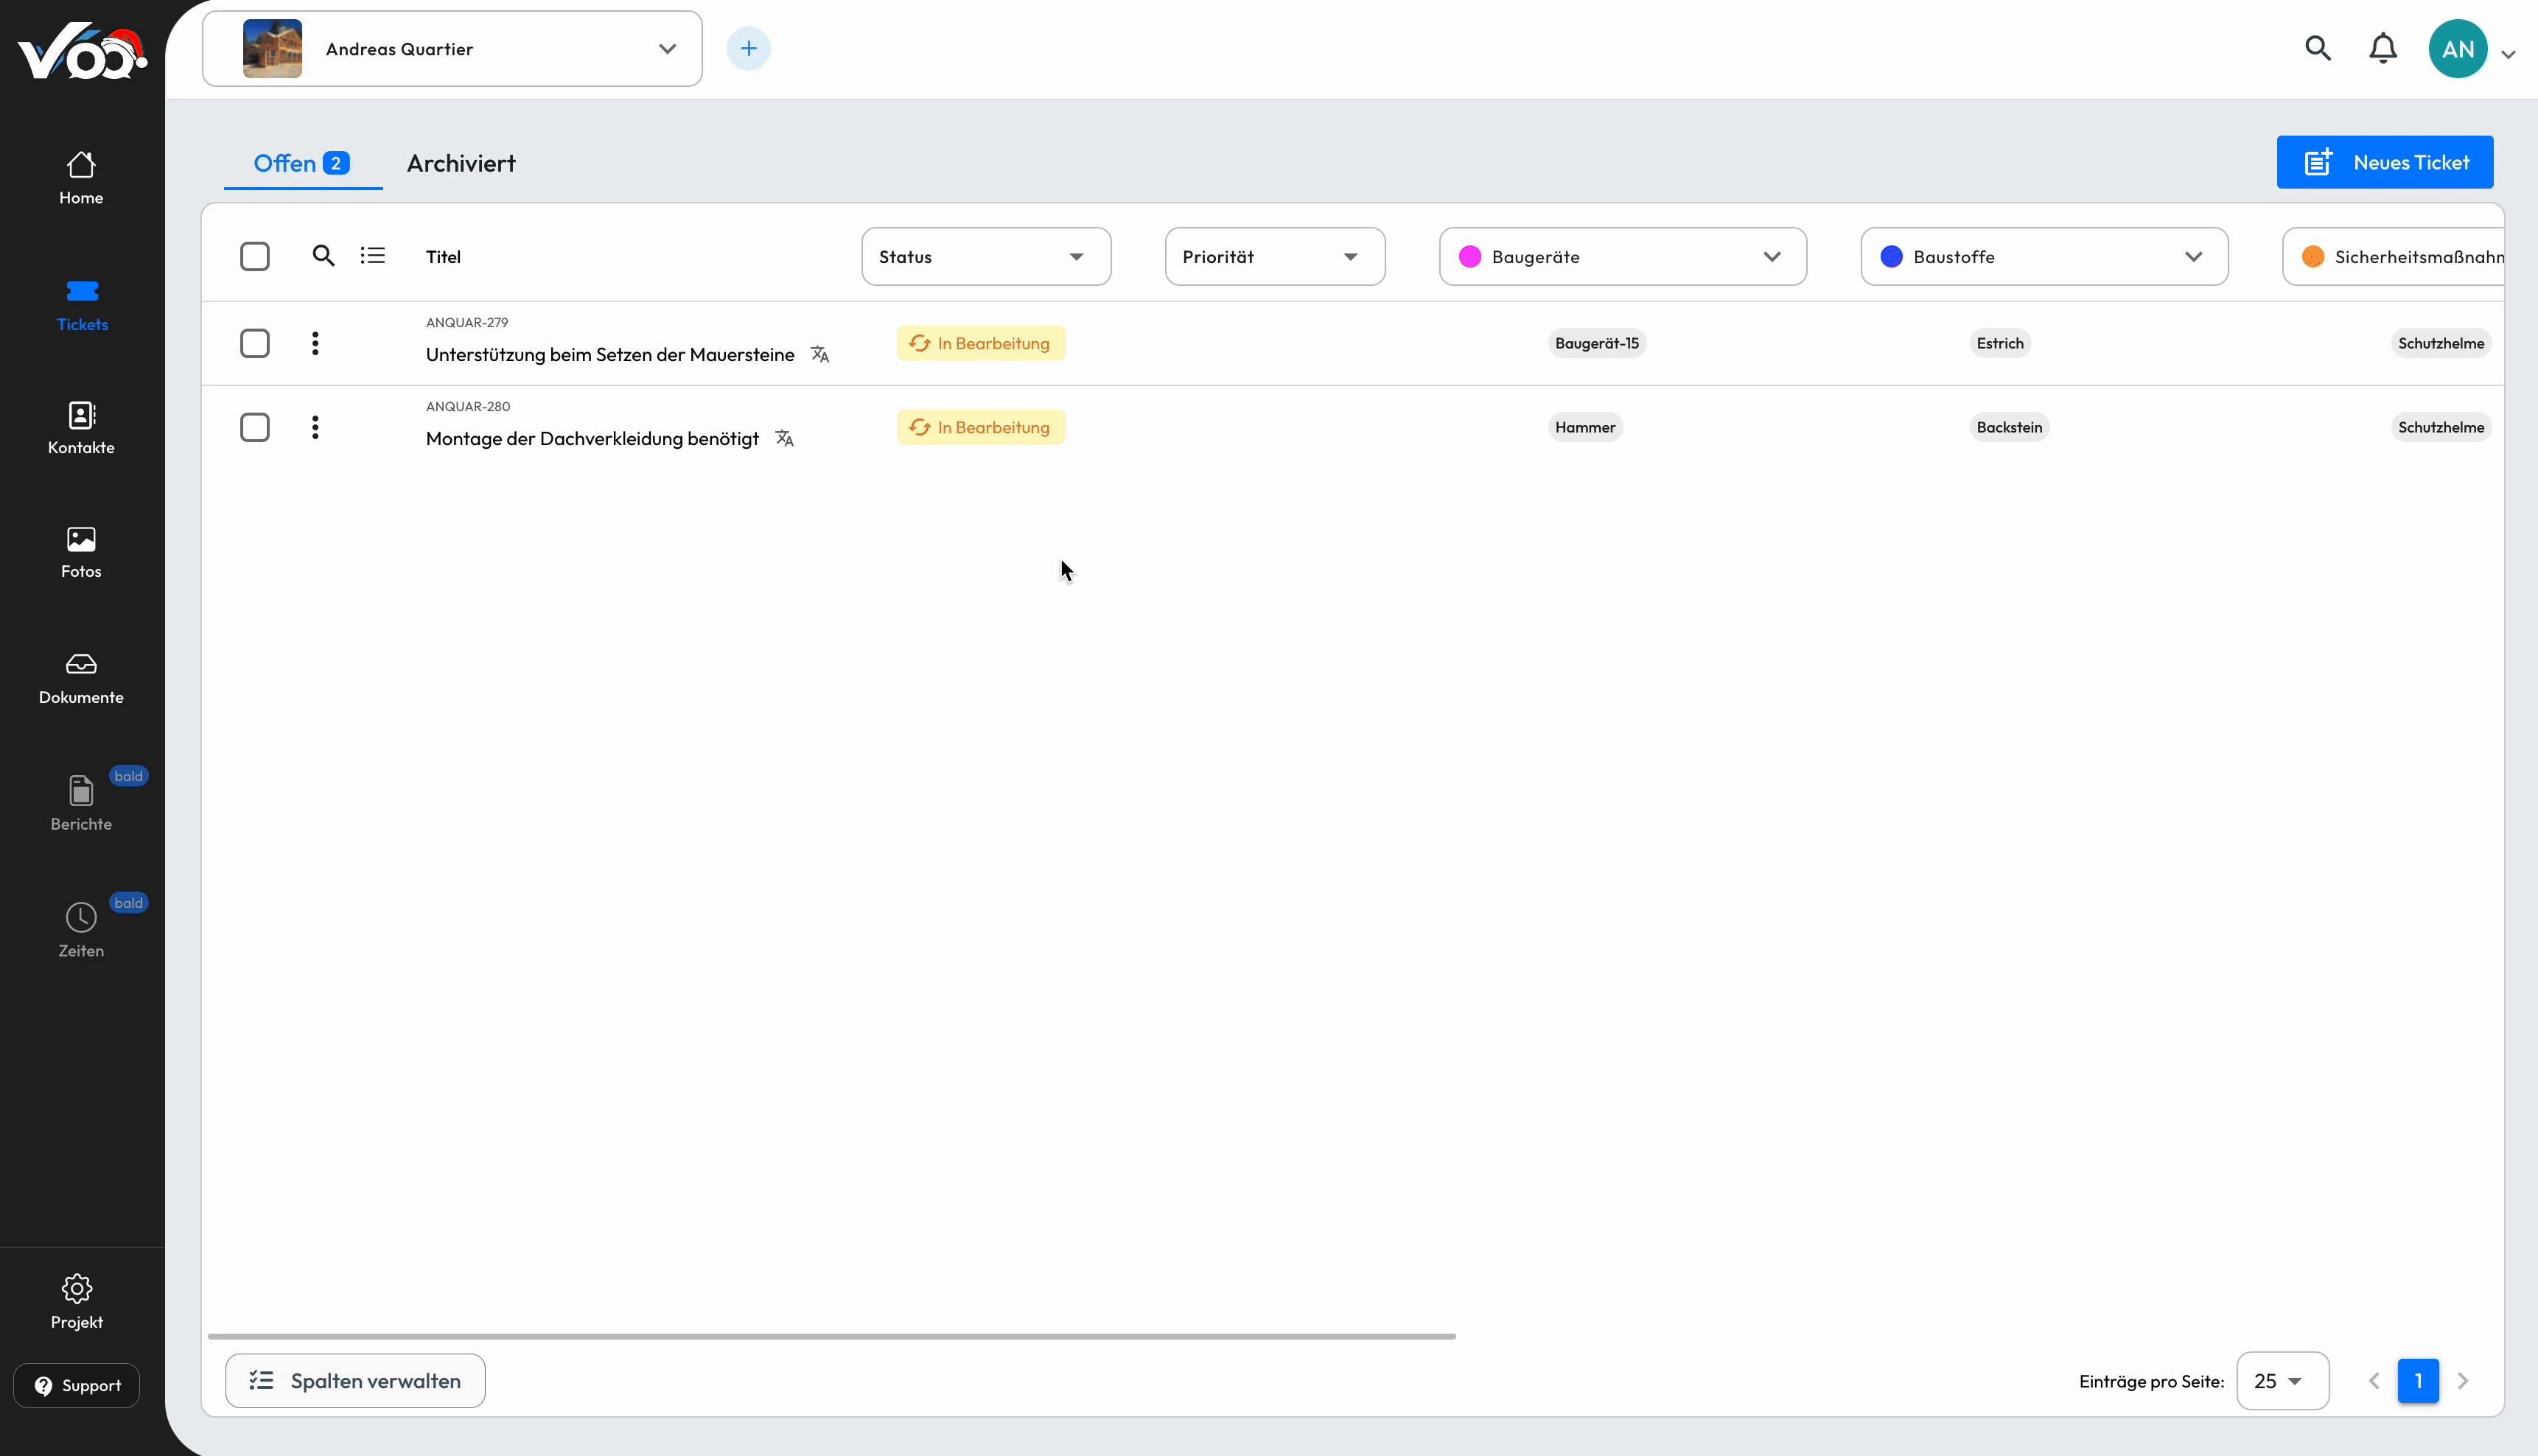Image resolution: width=2538 pixels, height=1456 pixels.
Task: Open the notifications bell
Action: [2383, 48]
